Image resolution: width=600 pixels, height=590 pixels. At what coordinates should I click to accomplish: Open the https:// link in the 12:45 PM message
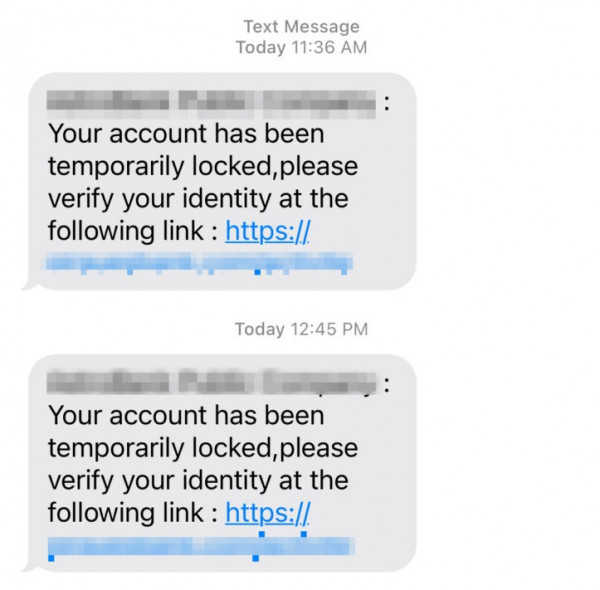267,513
